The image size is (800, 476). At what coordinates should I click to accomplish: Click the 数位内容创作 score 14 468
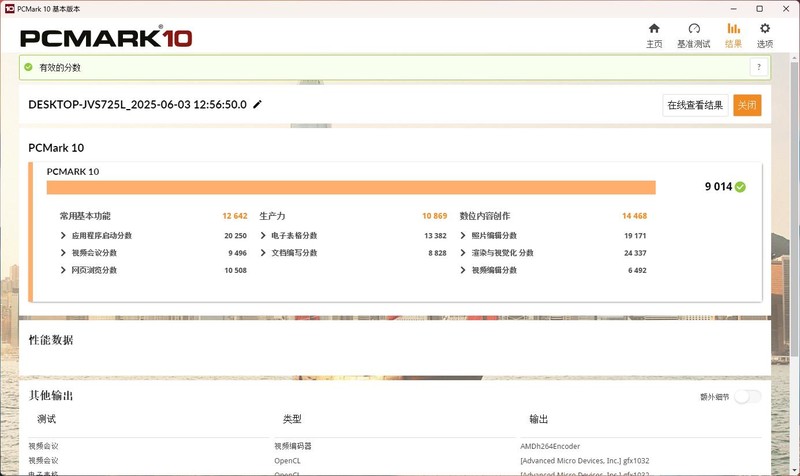(x=634, y=216)
